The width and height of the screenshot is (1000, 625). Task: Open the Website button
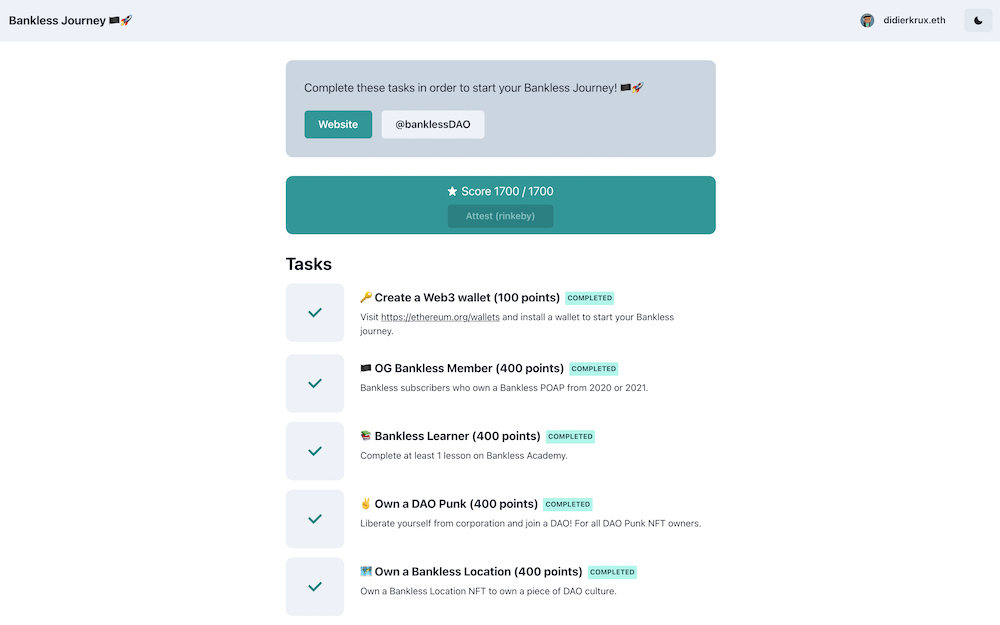pyautogui.click(x=338, y=124)
